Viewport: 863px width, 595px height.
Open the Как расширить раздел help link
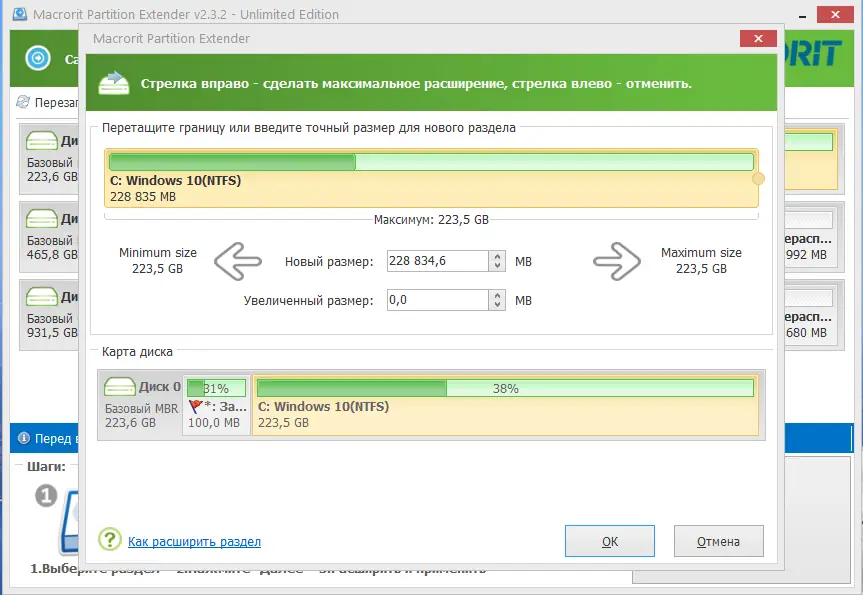(x=194, y=542)
